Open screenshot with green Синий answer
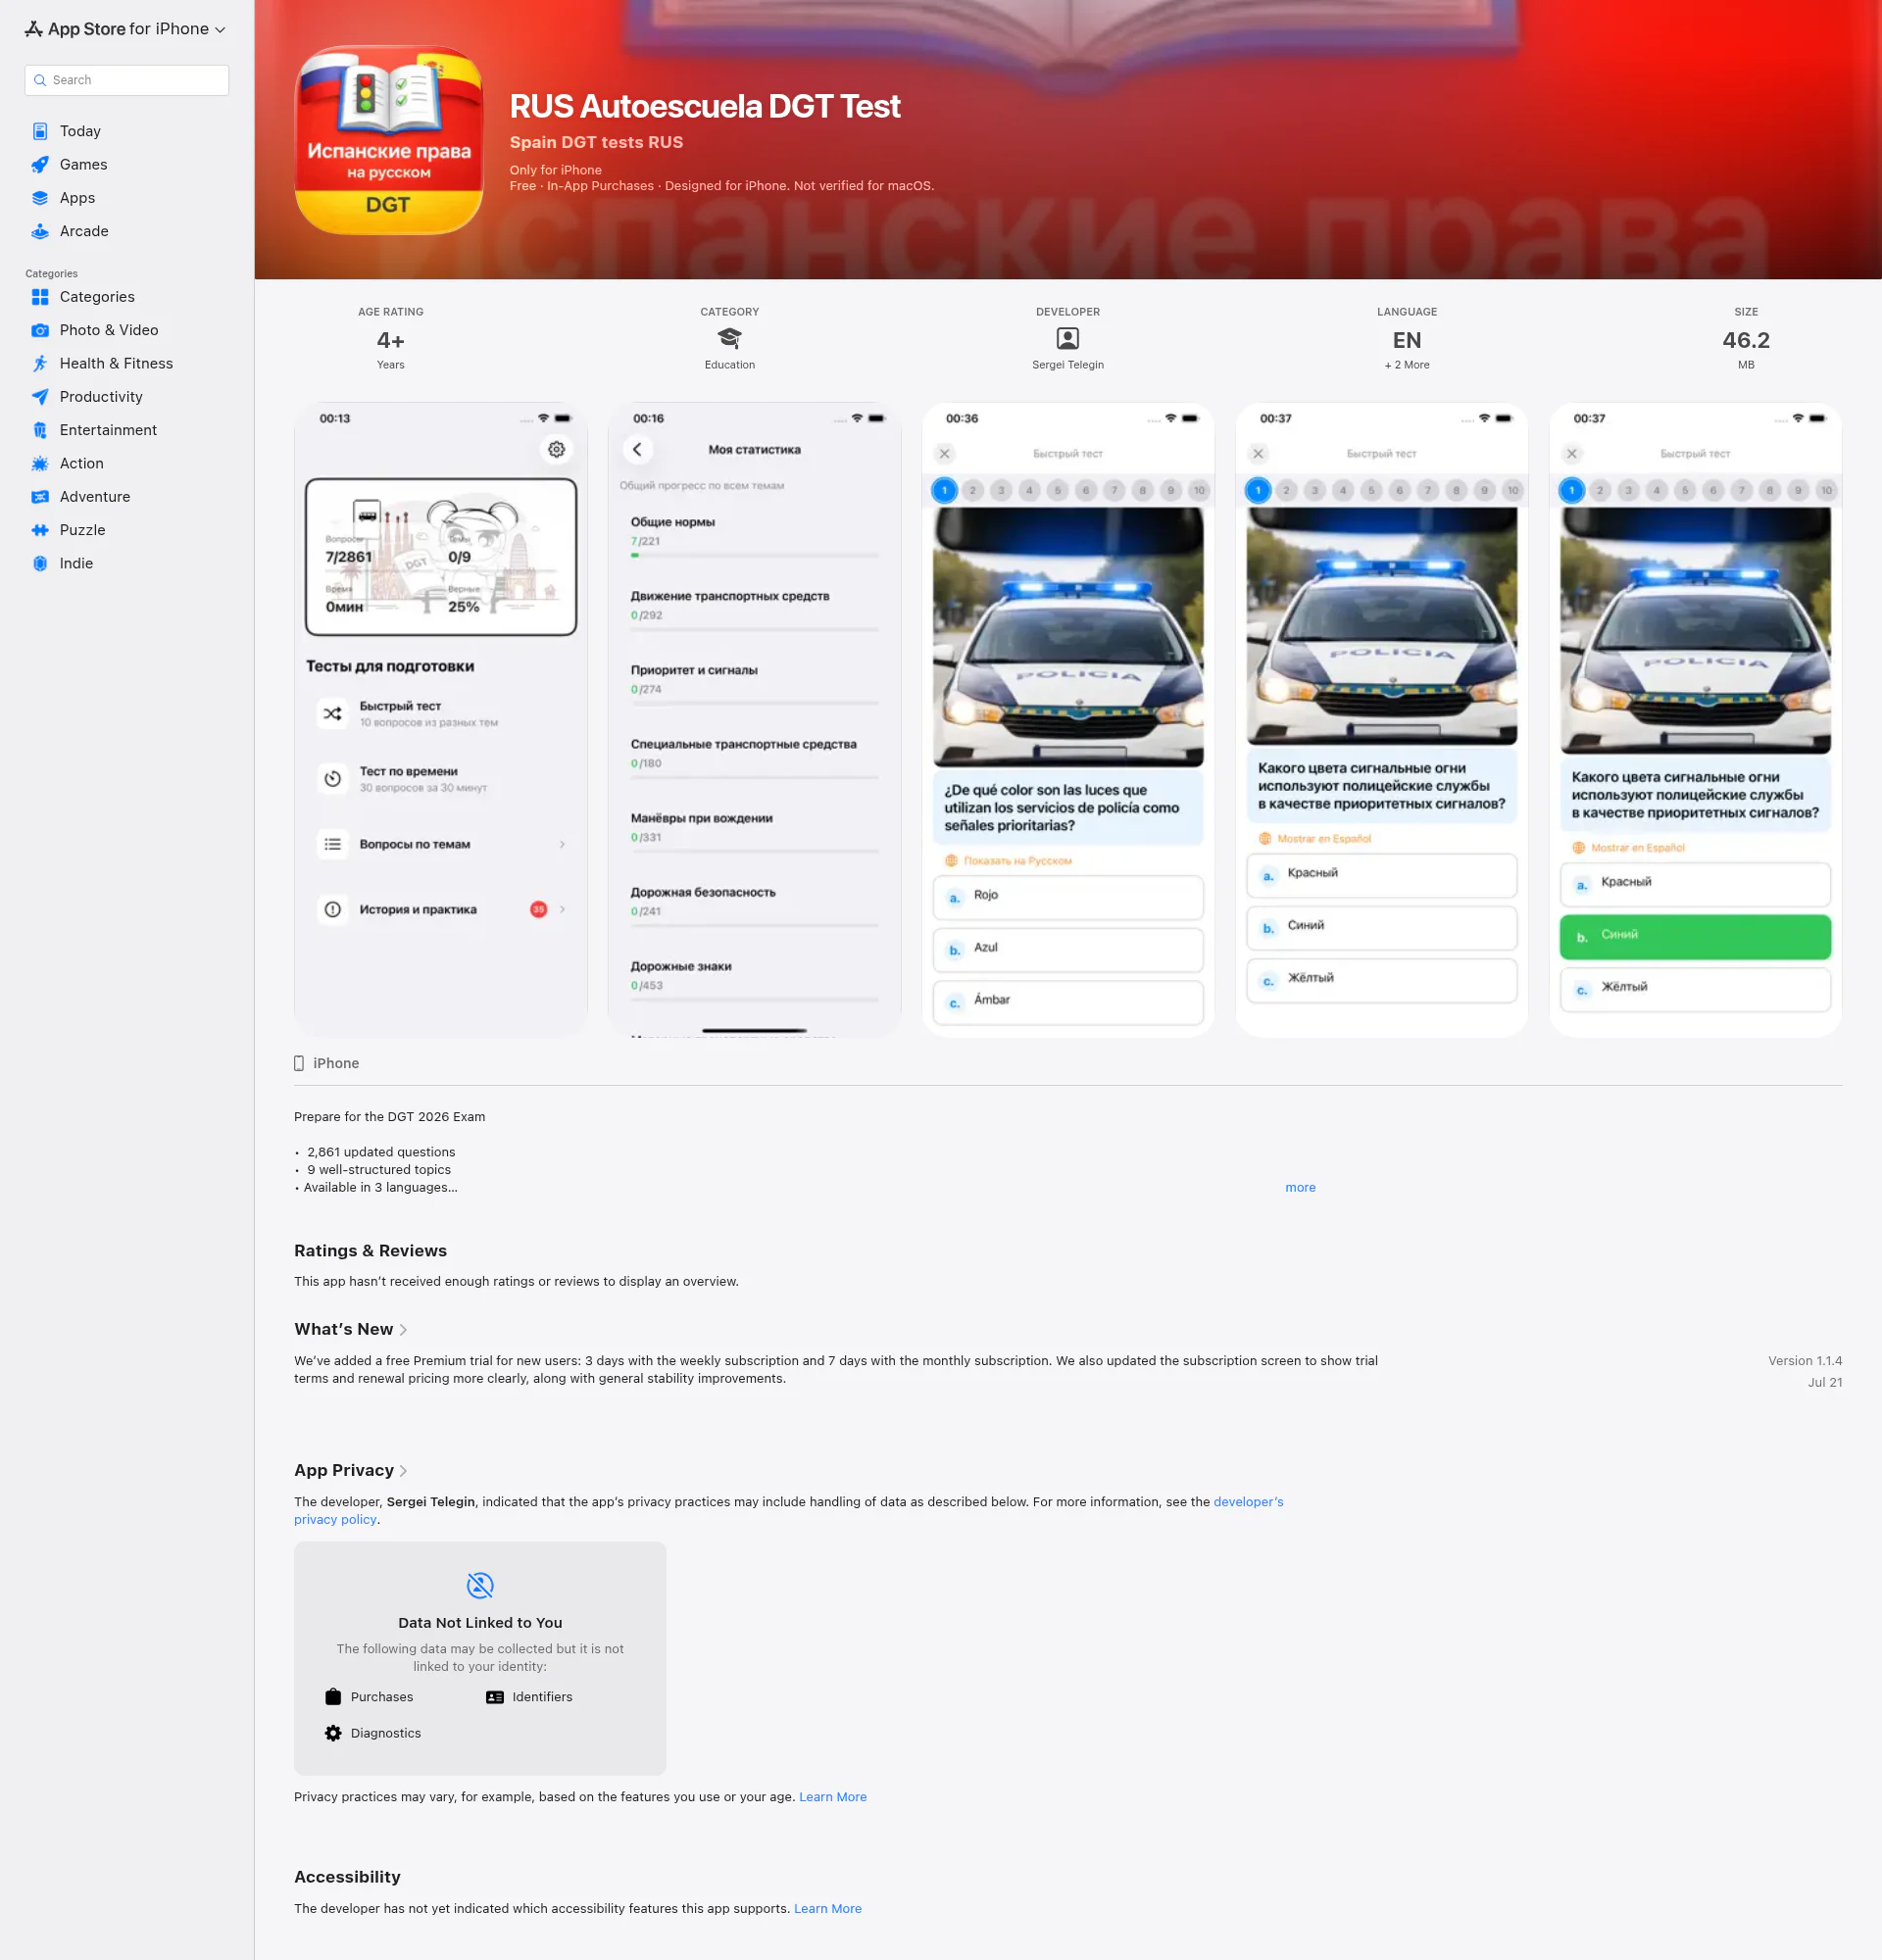Viewport: 1882px width, 1960px height. tap(1696, 720)
